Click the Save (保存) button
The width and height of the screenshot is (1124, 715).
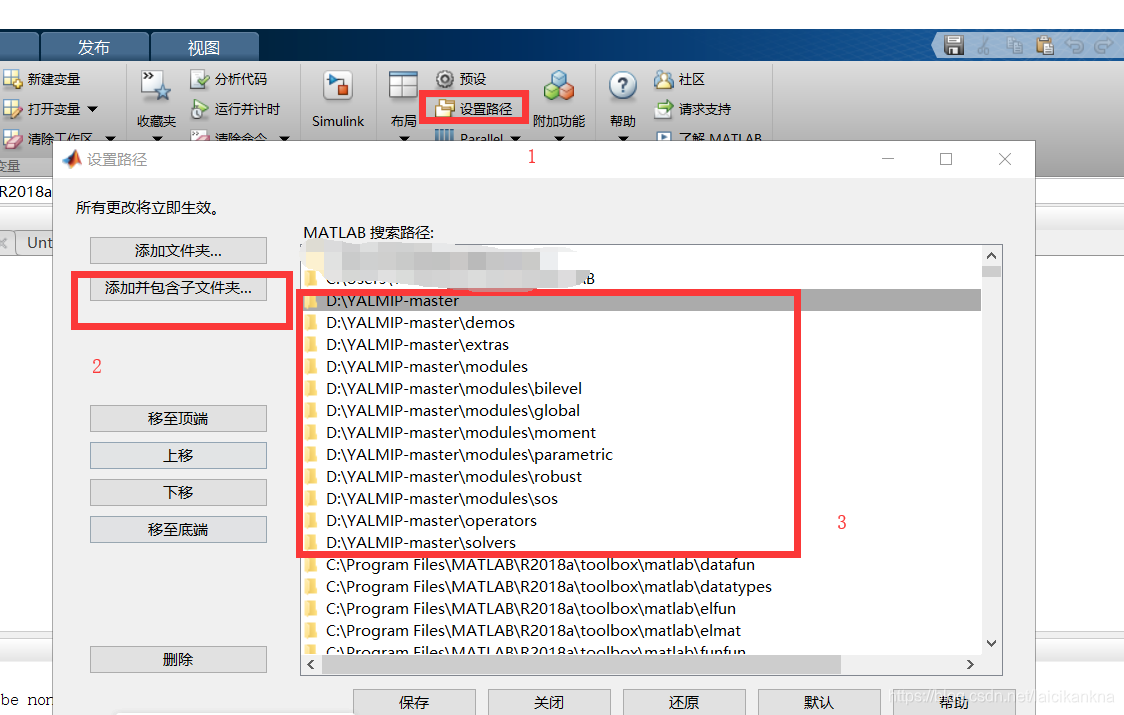[414, 702]
